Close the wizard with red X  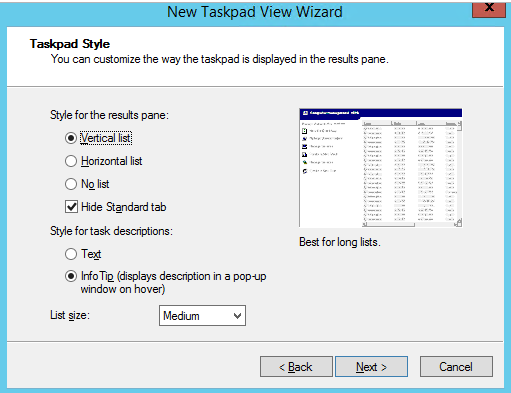(489, 9)
